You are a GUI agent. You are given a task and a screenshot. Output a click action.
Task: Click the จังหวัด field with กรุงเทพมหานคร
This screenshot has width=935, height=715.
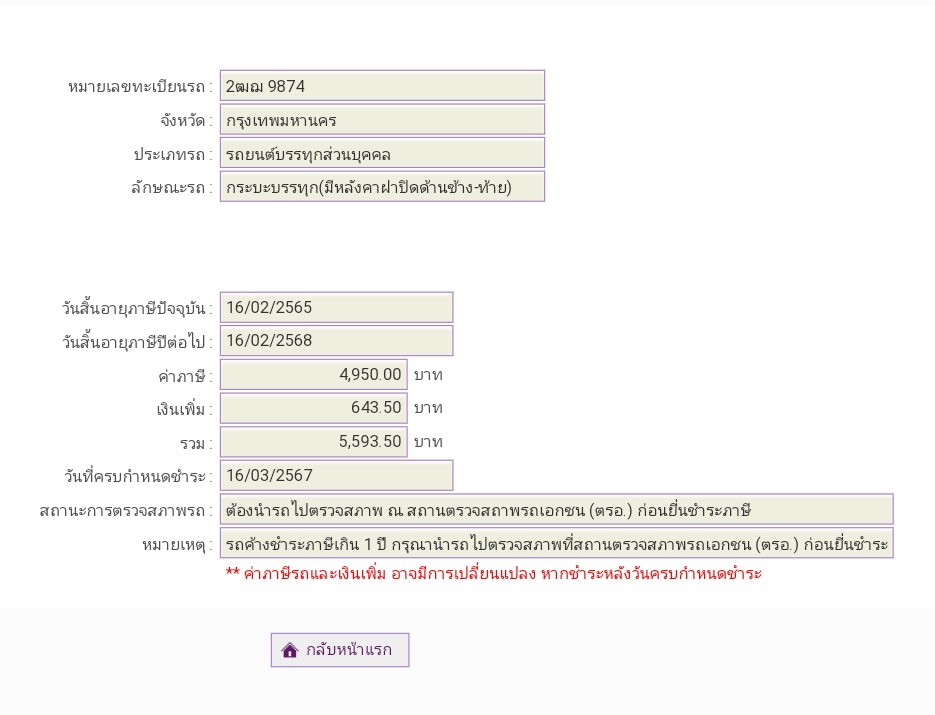pos(382,120)
